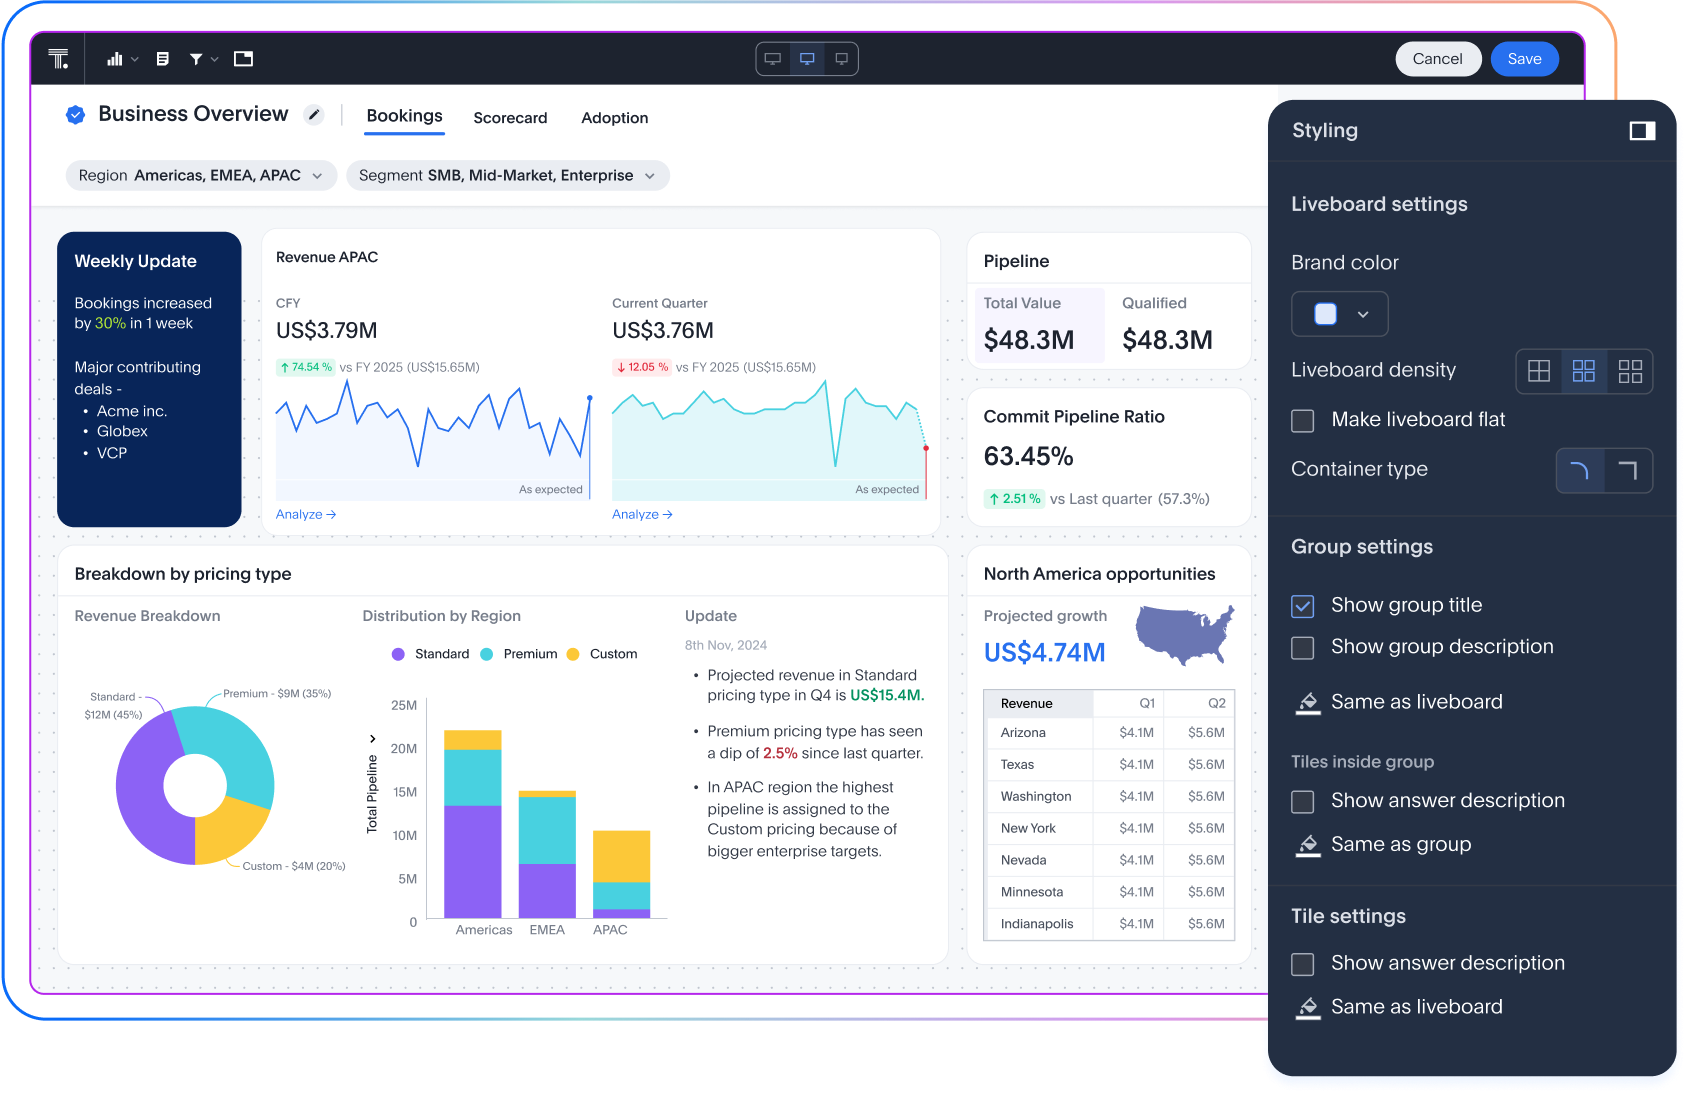Click the notes/text tile icon in the toolbar

(x=161, y=58)
